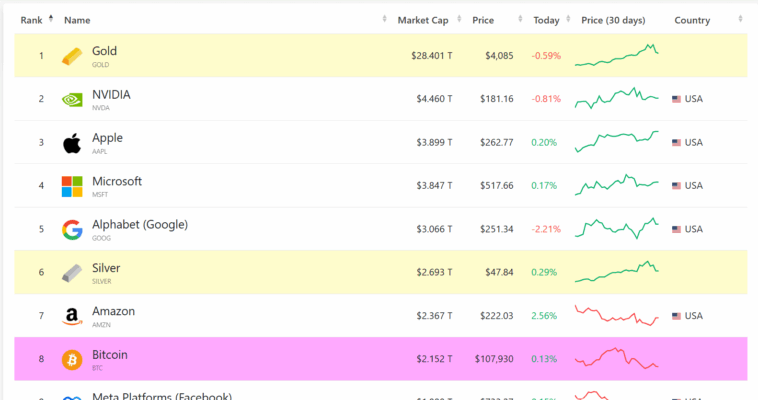Click Bitcoin's price $107,930

pos(494,359)
